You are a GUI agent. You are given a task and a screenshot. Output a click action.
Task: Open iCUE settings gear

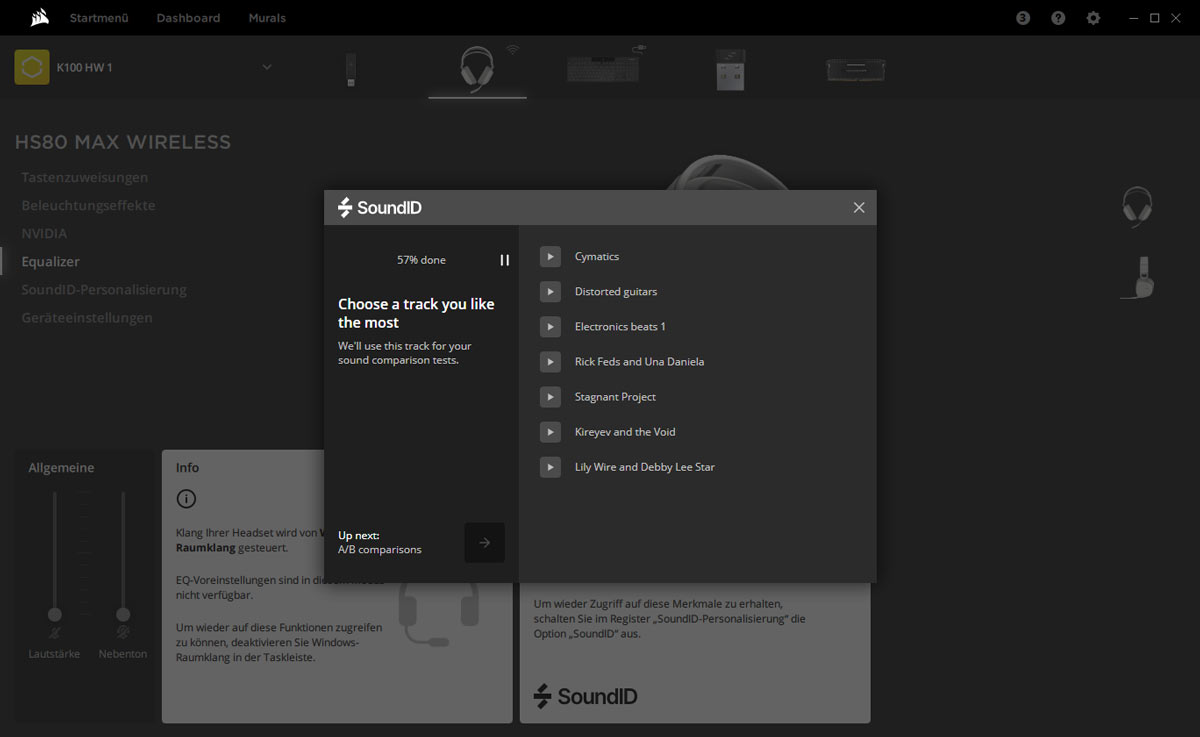tap(1093, 18)
